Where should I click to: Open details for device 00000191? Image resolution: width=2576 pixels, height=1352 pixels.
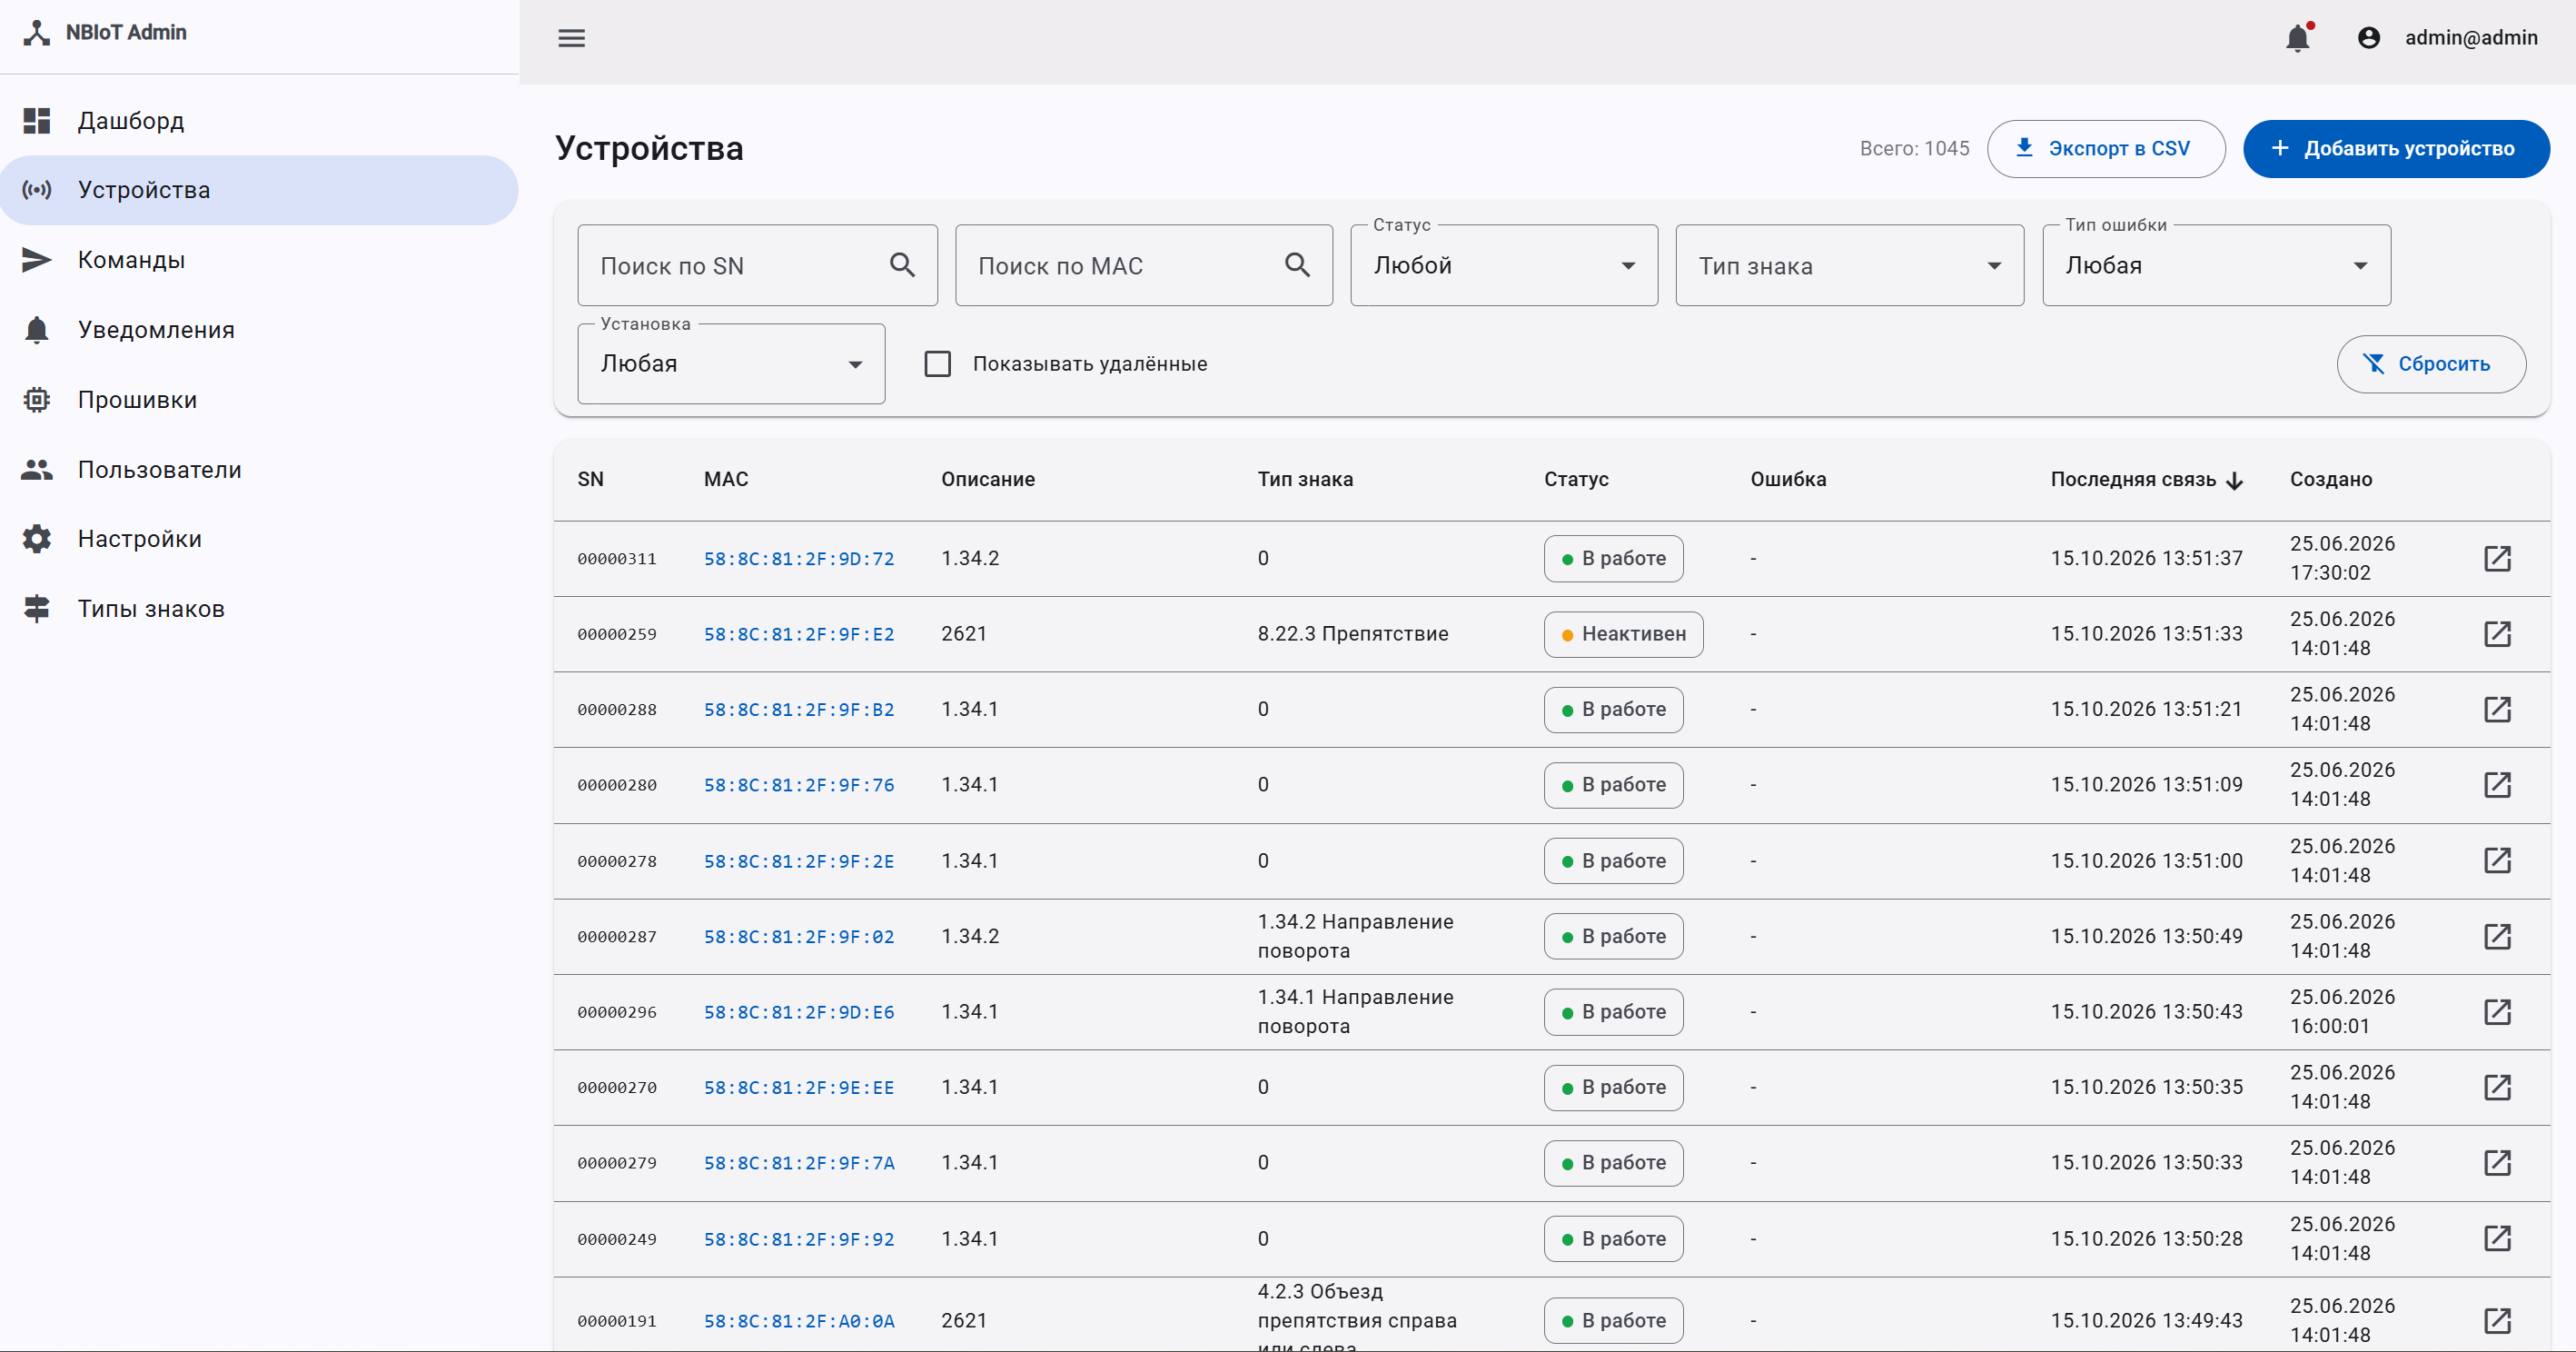[2497, 1320]
